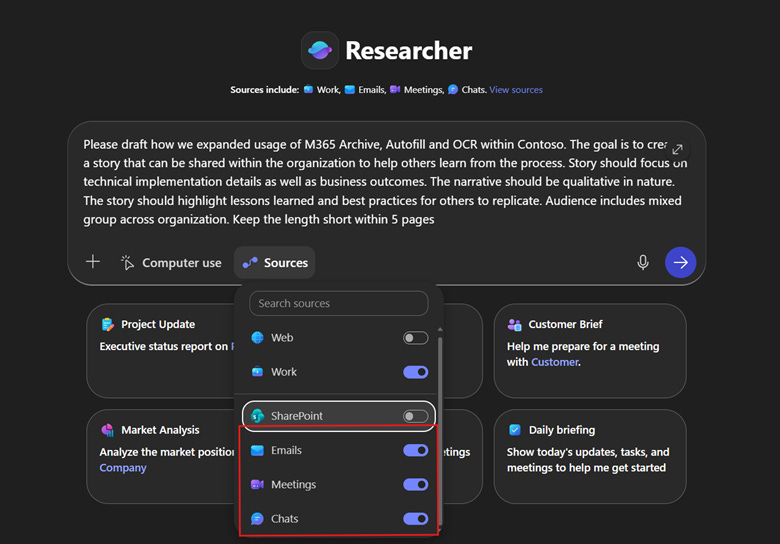Click the Web globe icon in the list
Image resolution: width=780 pixels, height=544 pixels.
click(x=257, y=338)
